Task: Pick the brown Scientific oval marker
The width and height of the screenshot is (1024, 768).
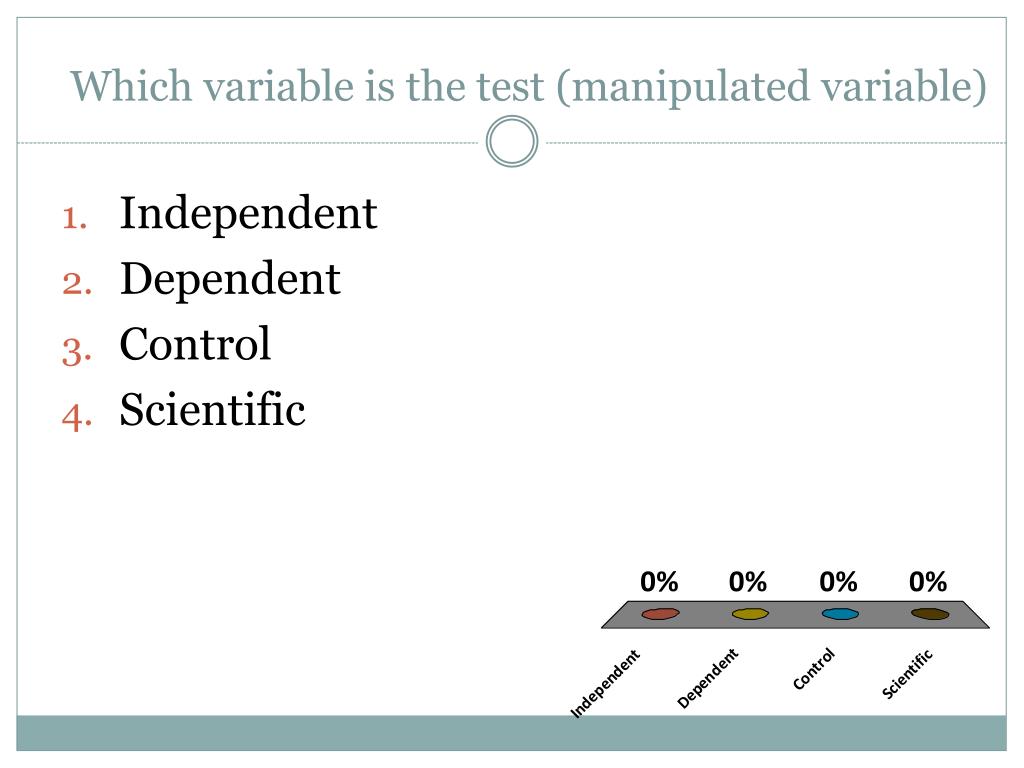Action: [930, 613]
